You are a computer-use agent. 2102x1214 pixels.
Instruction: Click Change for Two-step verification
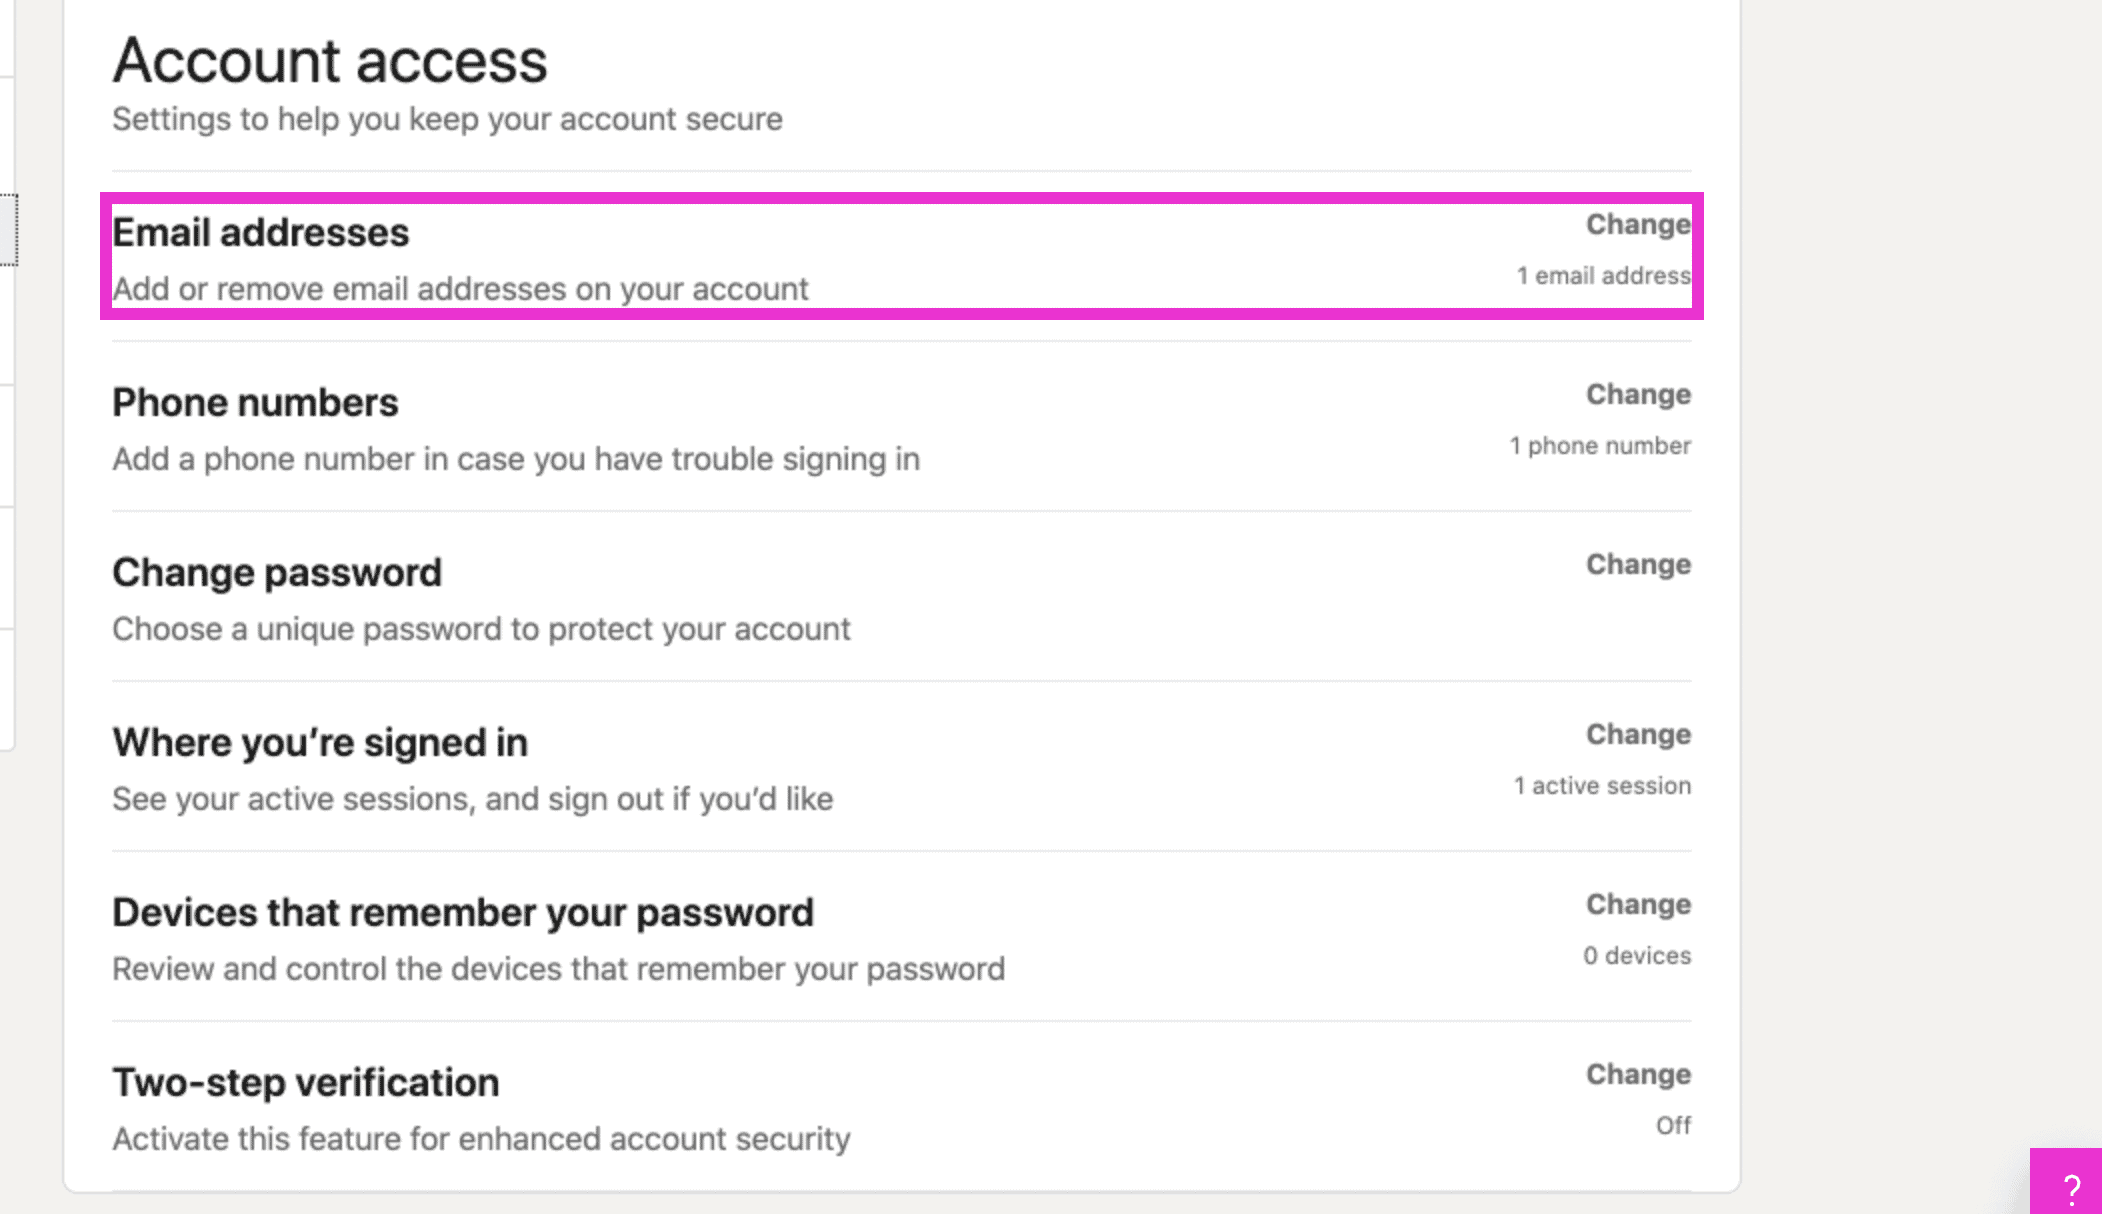1638,1075
